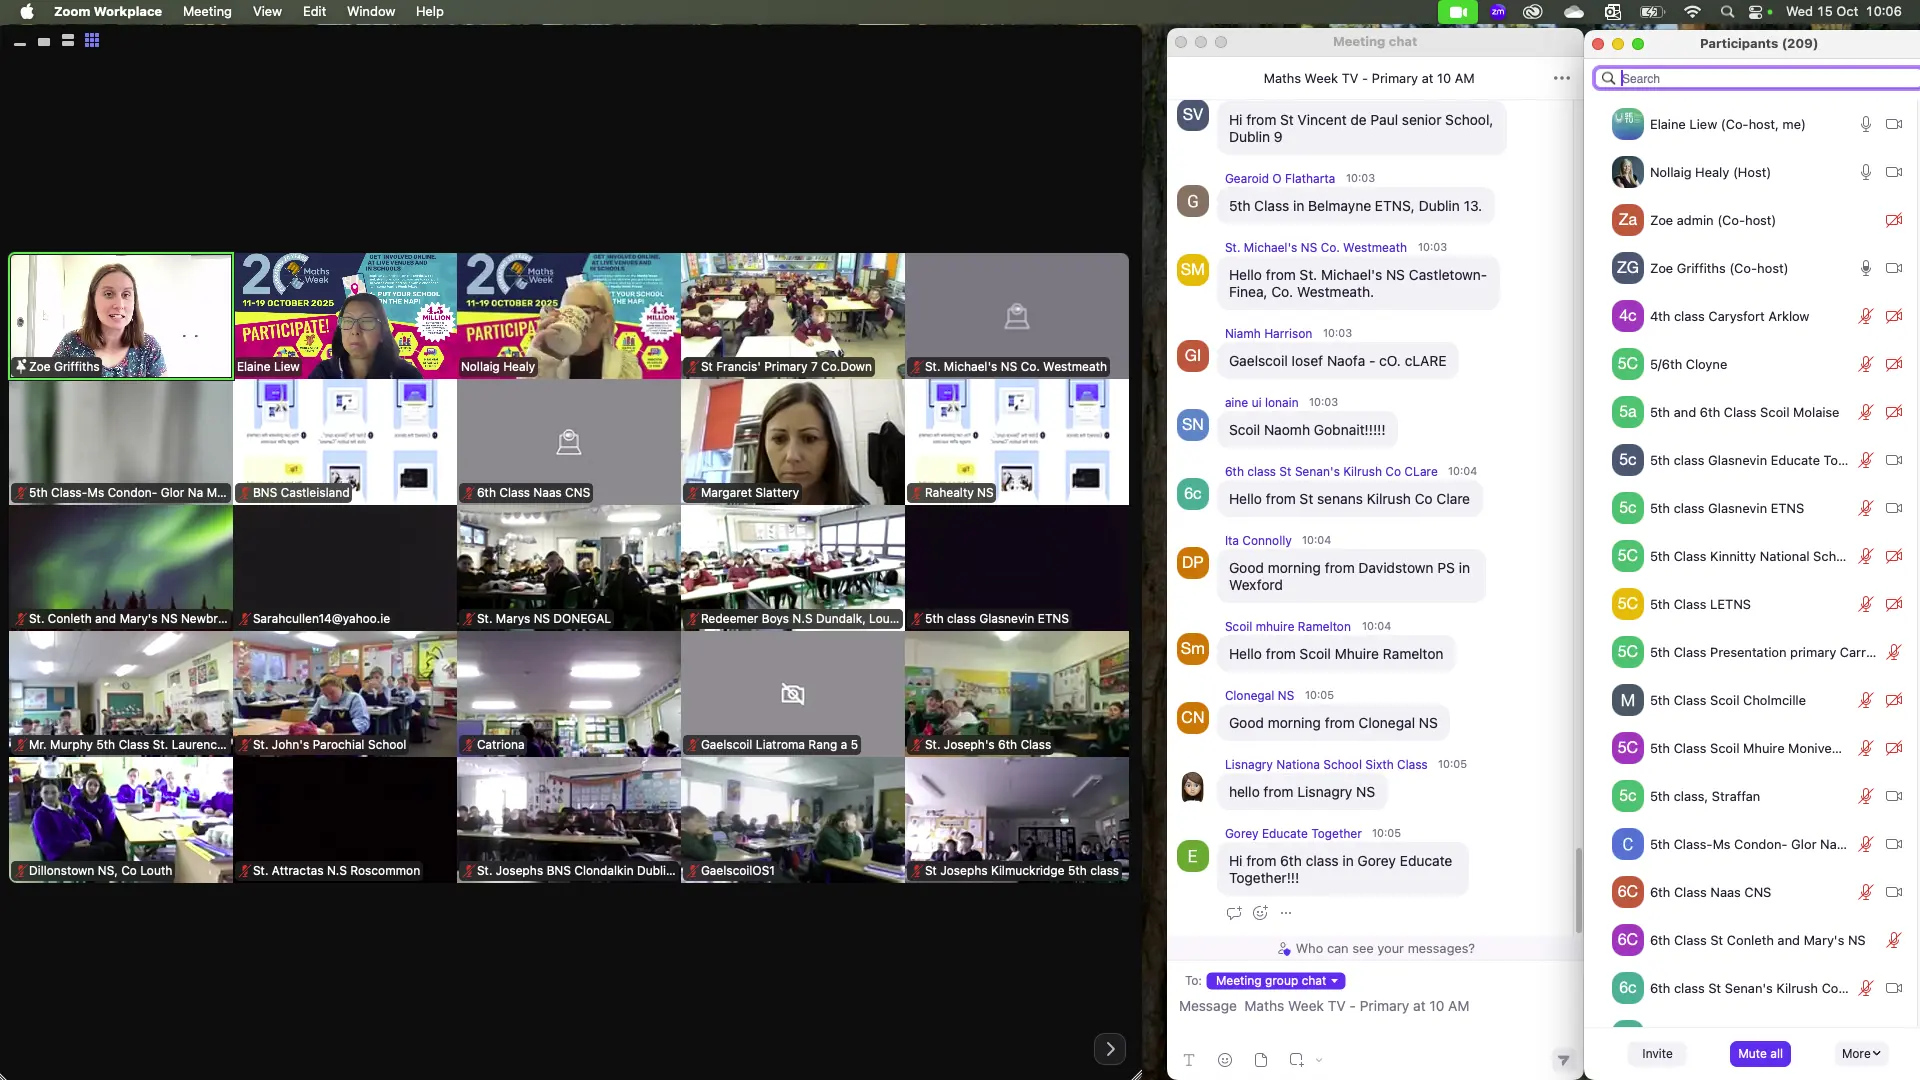Click the file attachment icon in chat
Screen dimensions: 1920x1080
[1261, 1060]
